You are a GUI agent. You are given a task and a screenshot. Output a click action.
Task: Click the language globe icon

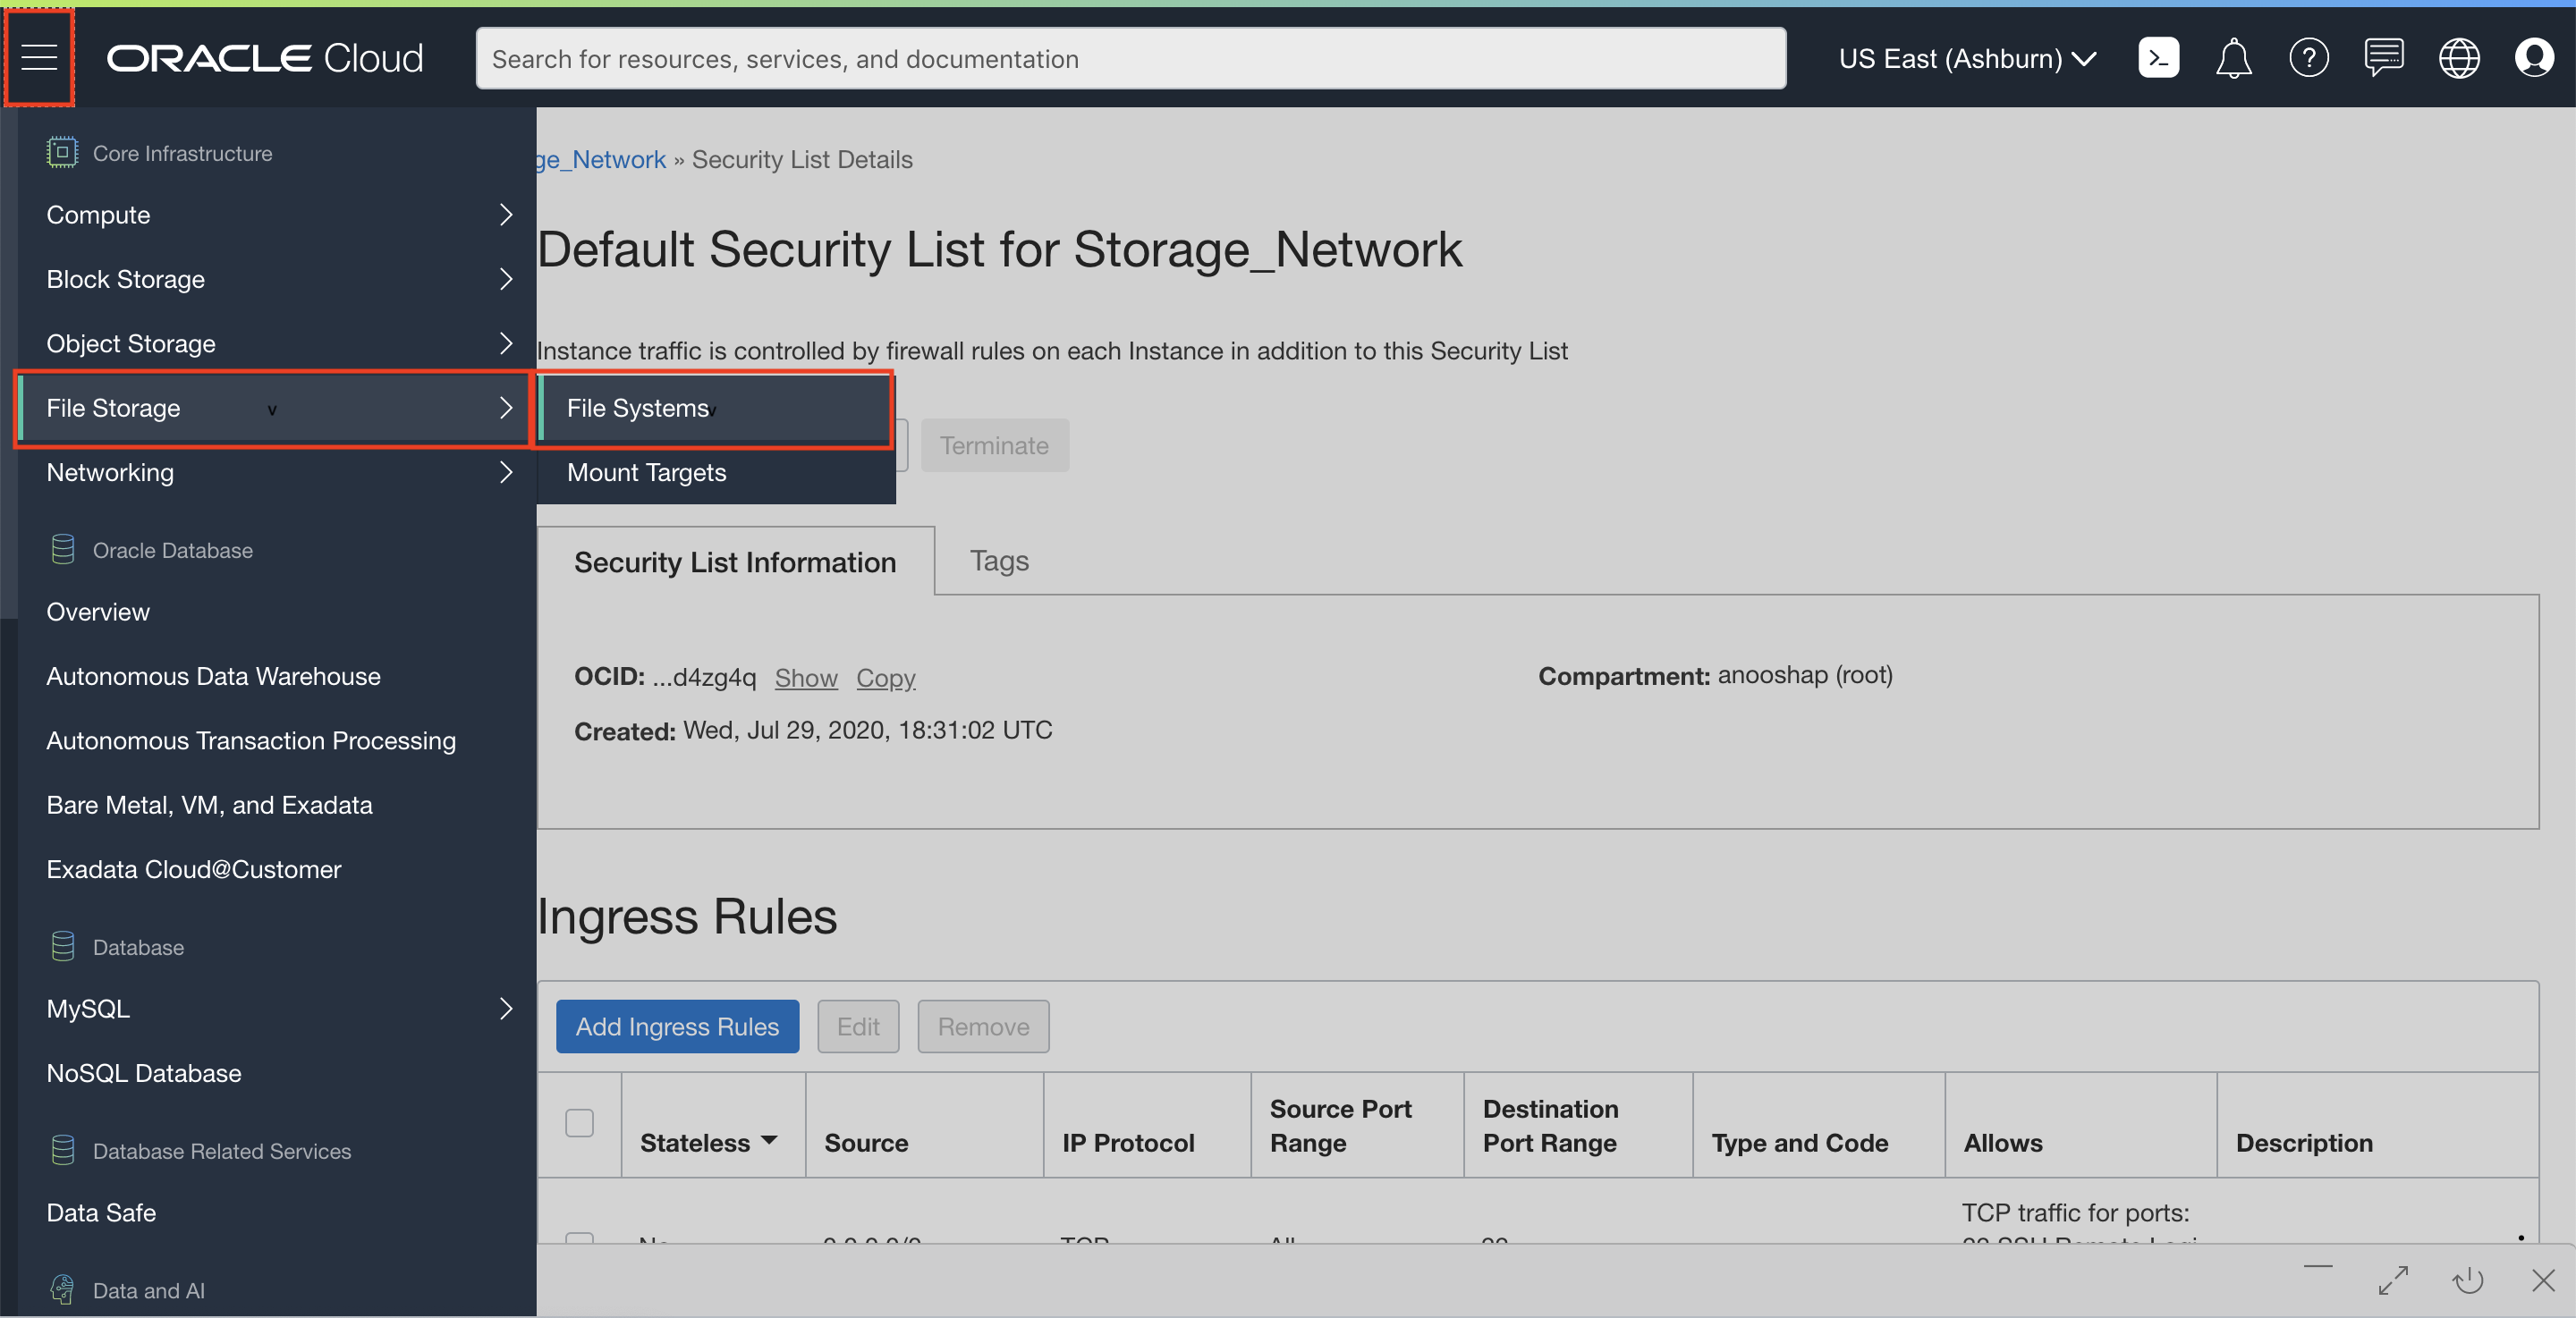tap(2458, 58)
